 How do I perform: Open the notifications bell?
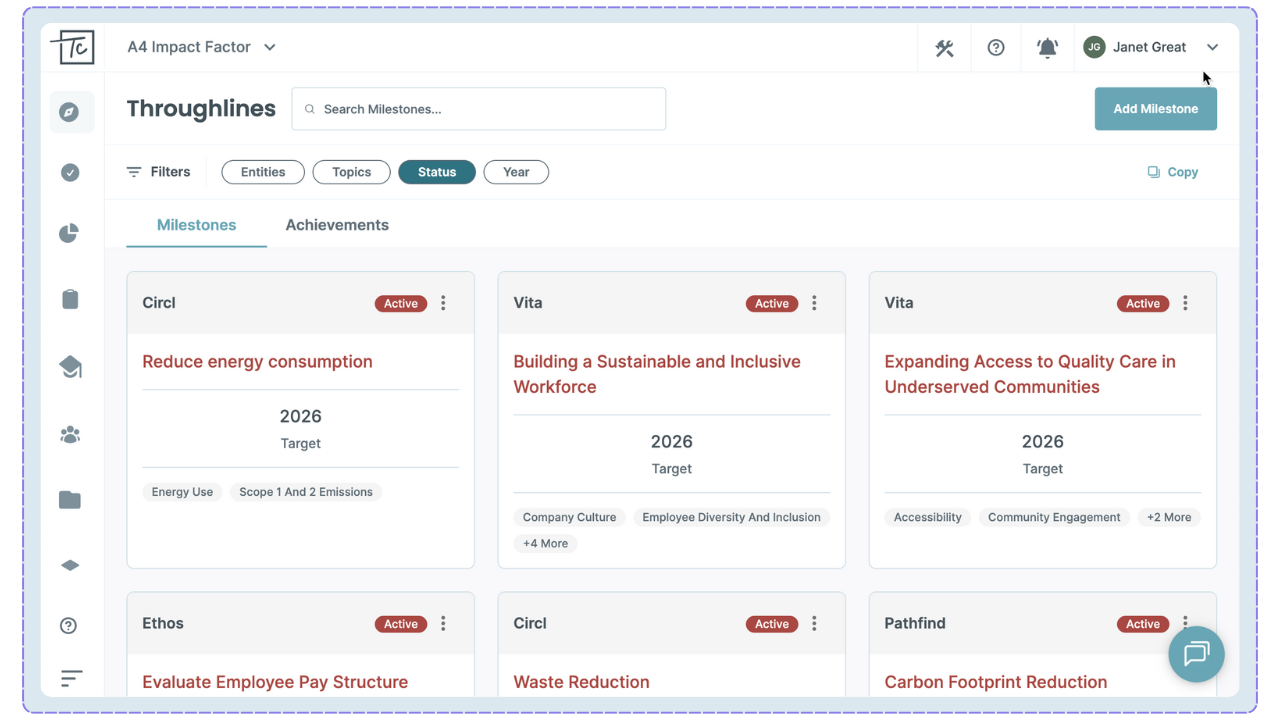coord(1047,47)
